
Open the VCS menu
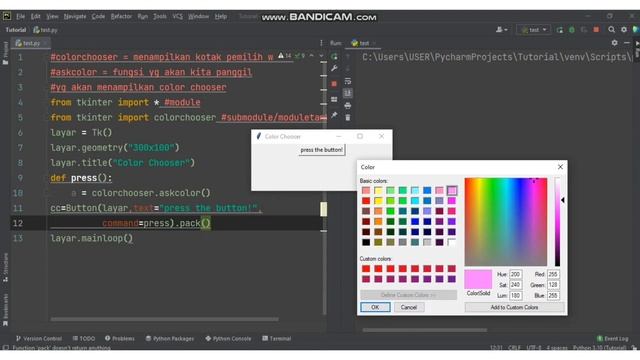[x=178, y=16]
